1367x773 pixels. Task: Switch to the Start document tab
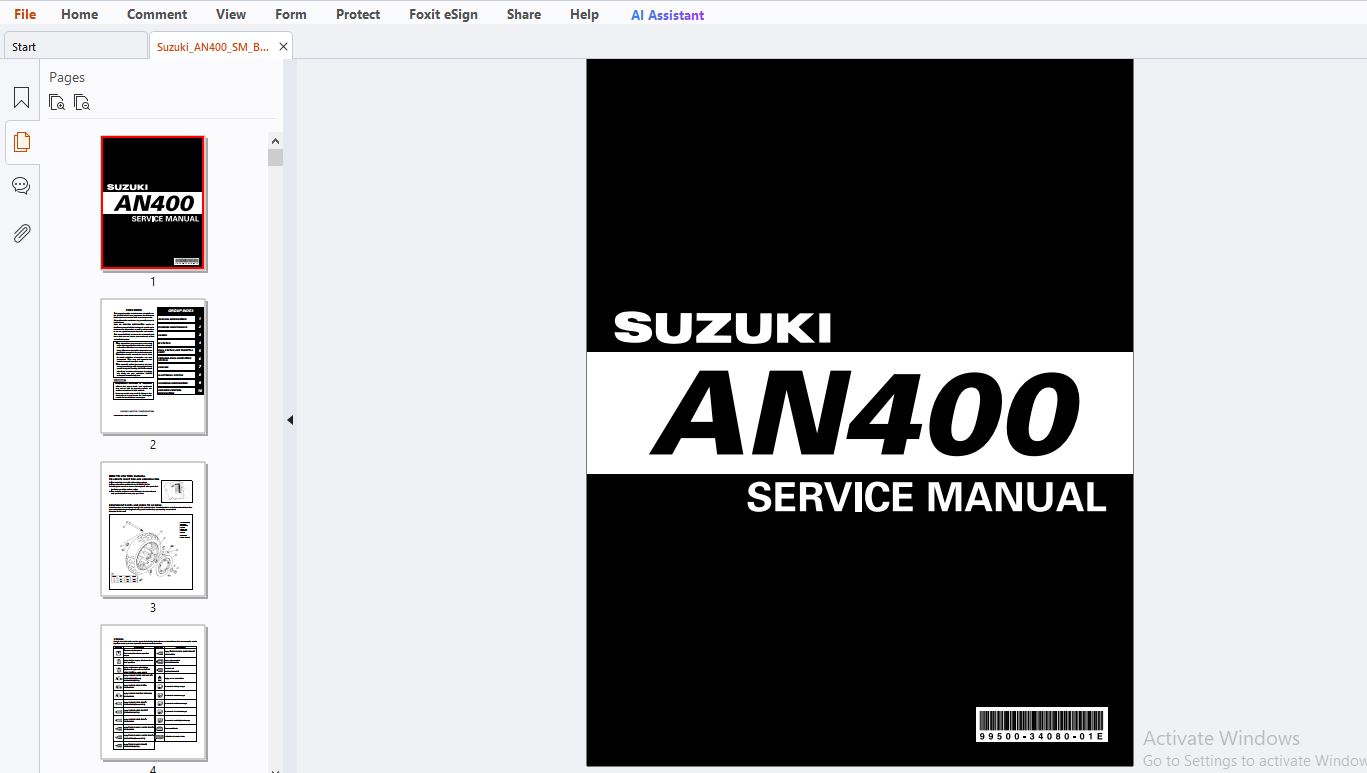coord(75,46)
